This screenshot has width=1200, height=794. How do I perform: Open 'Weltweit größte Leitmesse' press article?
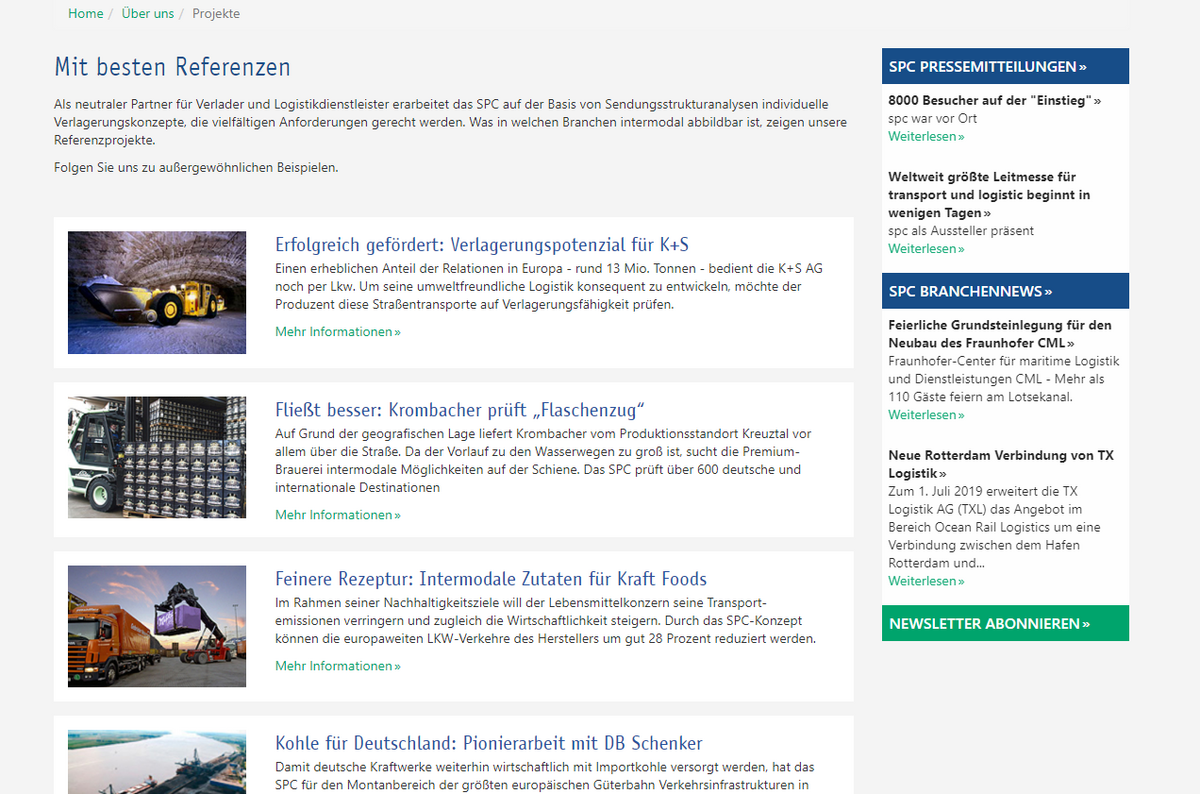coord(989,195)
